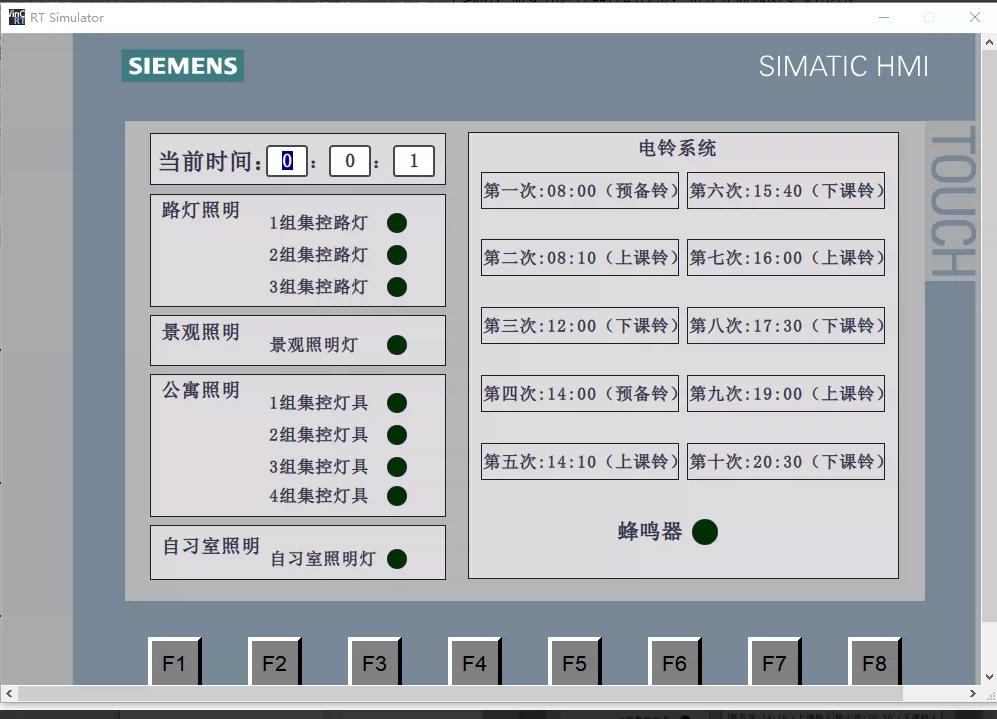Click the SIEMENS logo

[182, 65]
